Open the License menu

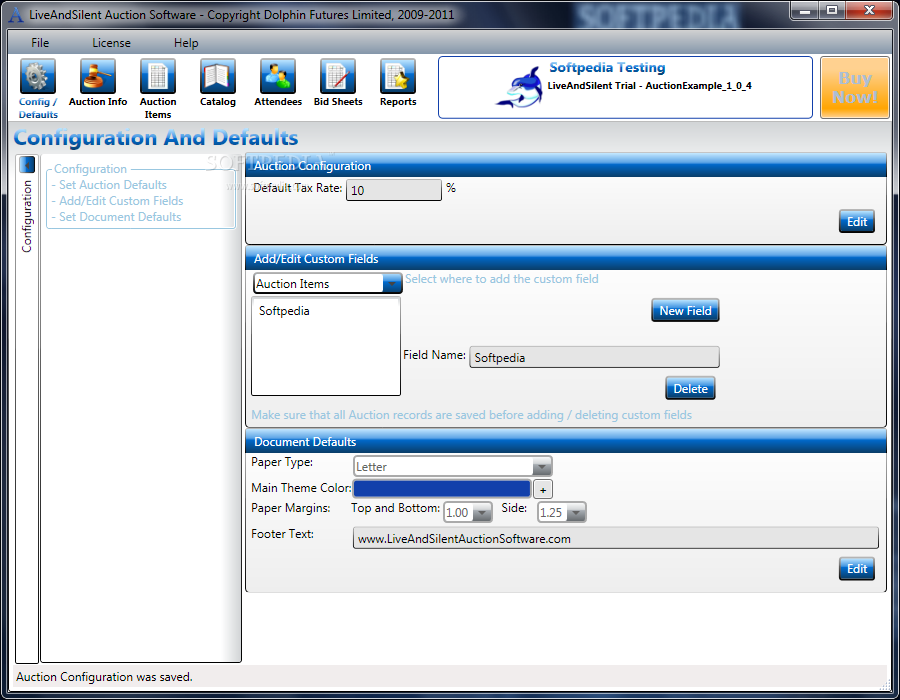[111, 43]
